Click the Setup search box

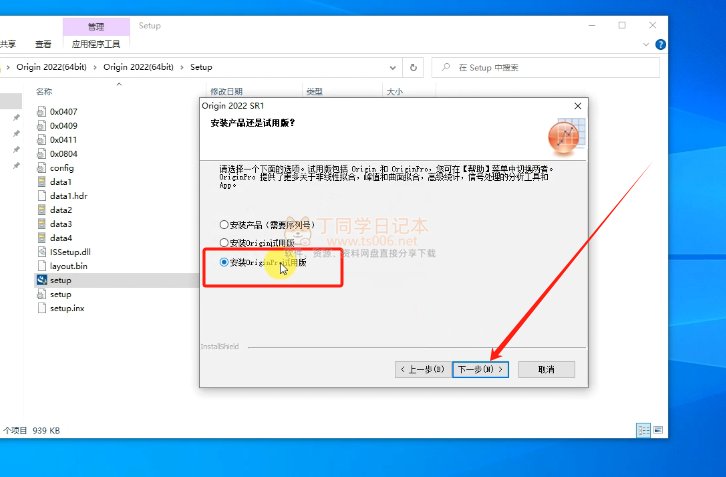pos(545,68)
